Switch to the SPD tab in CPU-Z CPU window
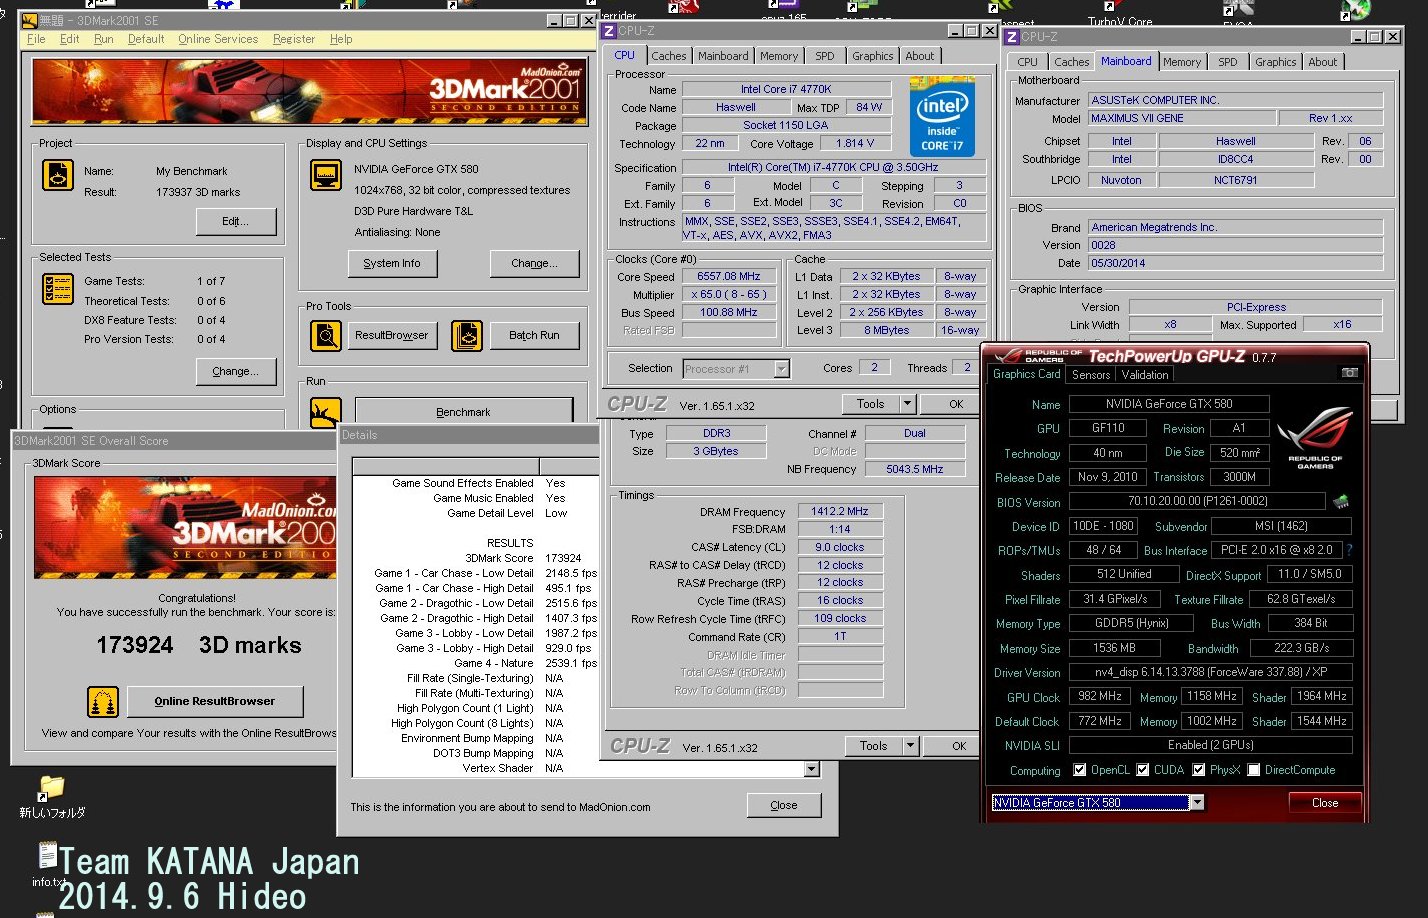This screenshot has height=918, width=1428. [825, 56]
